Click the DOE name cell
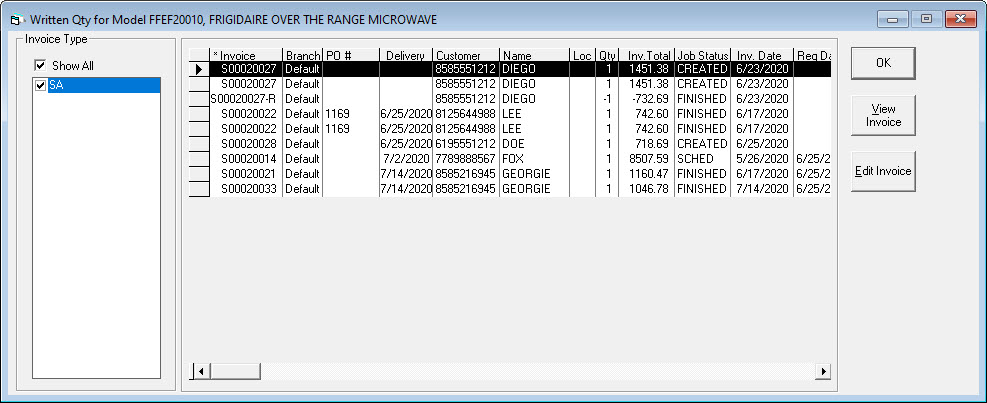Screen dimensions: 987x403 534,144
